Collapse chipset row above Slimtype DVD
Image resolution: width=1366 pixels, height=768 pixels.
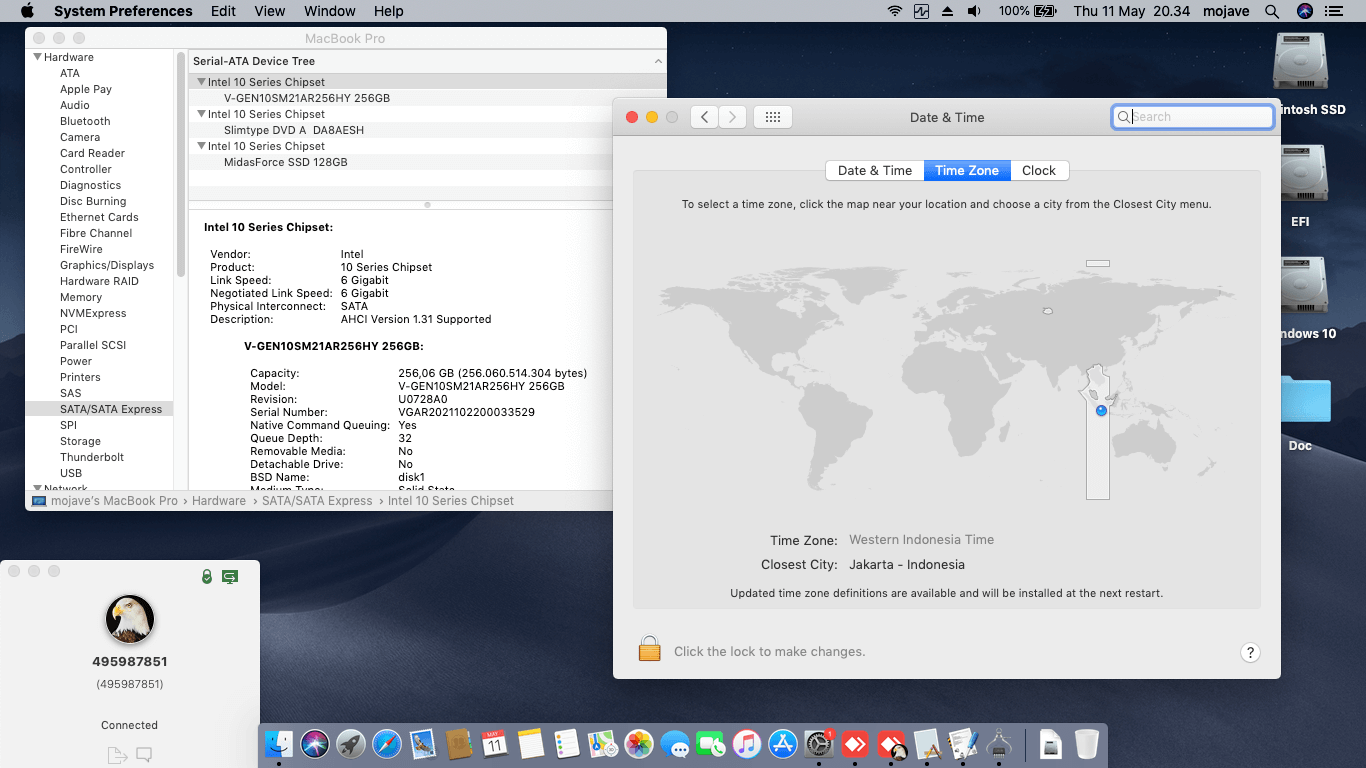click(x=202, y=114)
